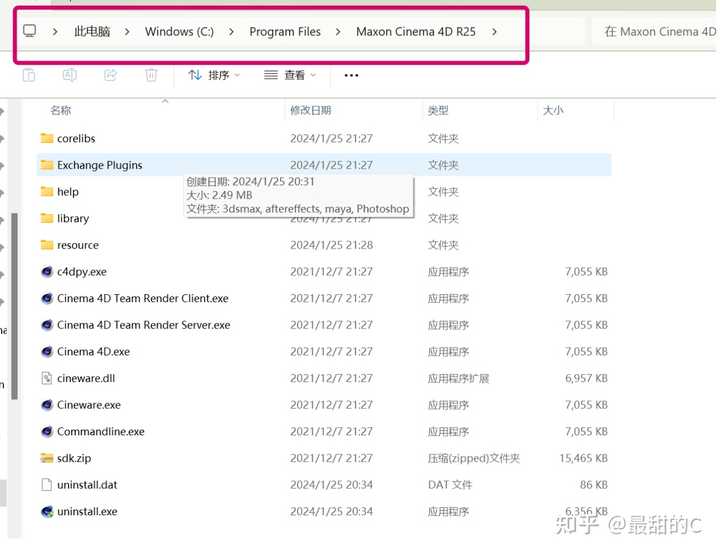
Task: Click the 压缩(zipped)文件夹 type cell
Action: (x=473, y=458)
